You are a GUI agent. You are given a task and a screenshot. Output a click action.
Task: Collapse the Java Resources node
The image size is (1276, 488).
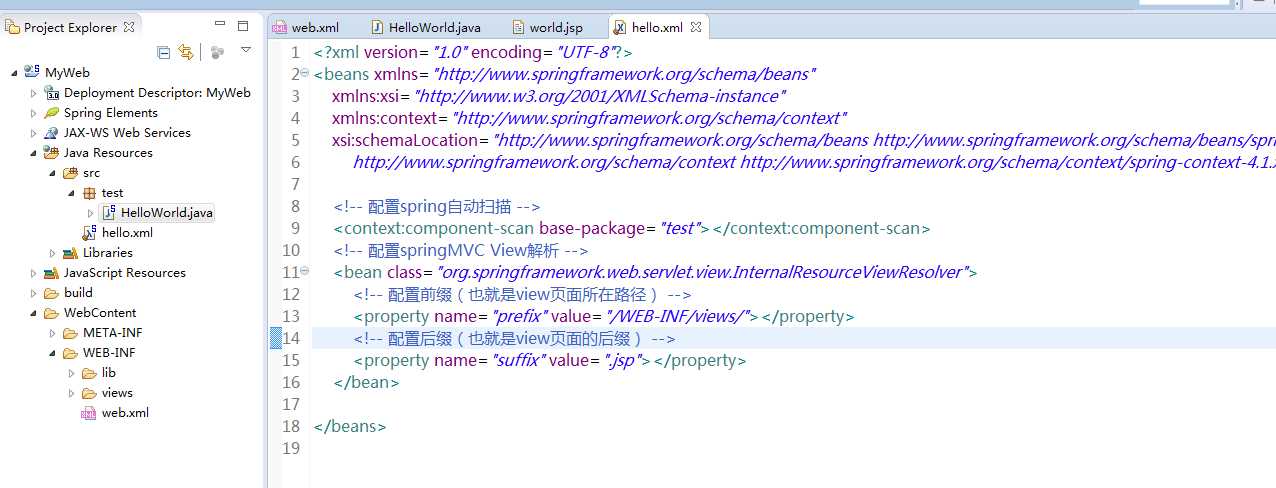[x=33, y=153]
